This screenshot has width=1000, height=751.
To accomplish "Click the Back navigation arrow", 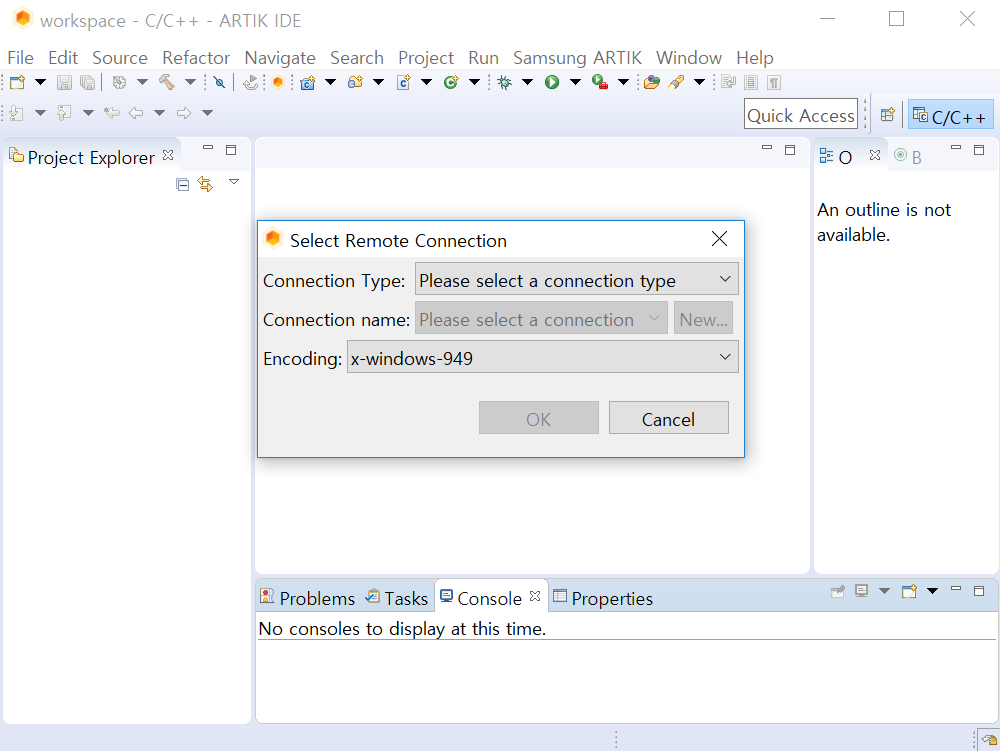I will click(x=136, y=113).
